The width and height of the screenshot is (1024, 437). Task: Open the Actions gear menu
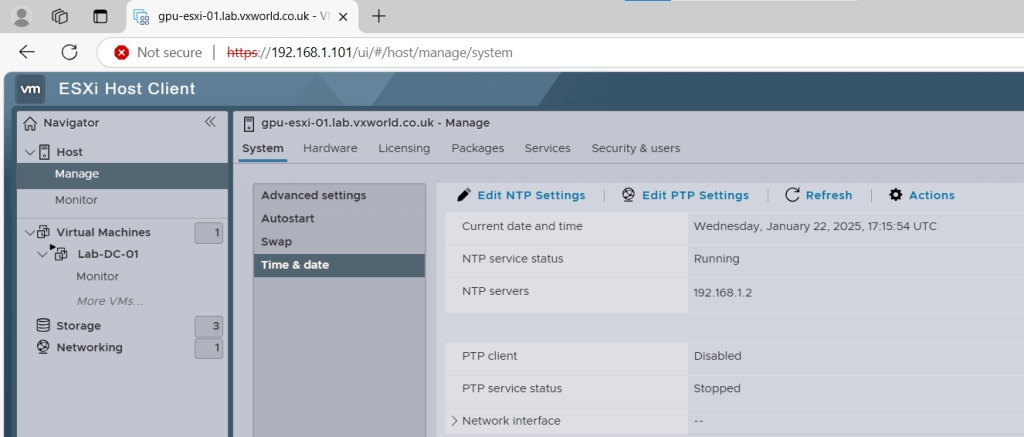[x=921, y=195]
